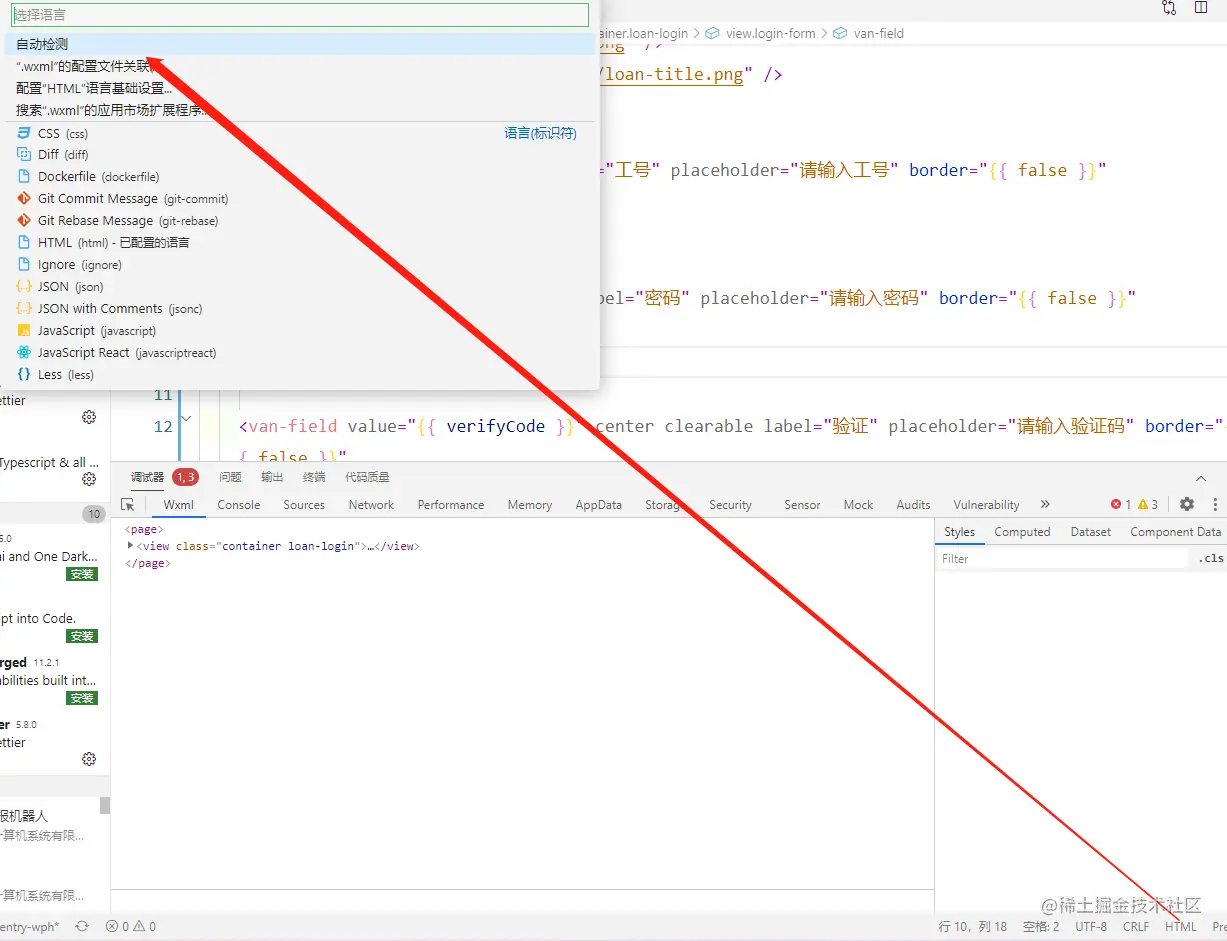This screenshot has width=1227, height=941.
Task: Select the 自动检测 language option
Action: 300,44
